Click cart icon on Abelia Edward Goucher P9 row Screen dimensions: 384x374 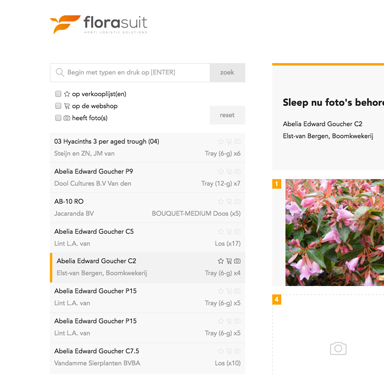pyautogui.click(x=229, y=172)
